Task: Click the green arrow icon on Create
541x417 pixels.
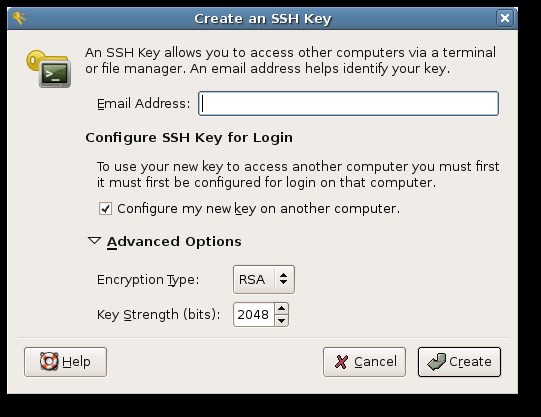Action: pyautogui.click(x=437, y=361)
